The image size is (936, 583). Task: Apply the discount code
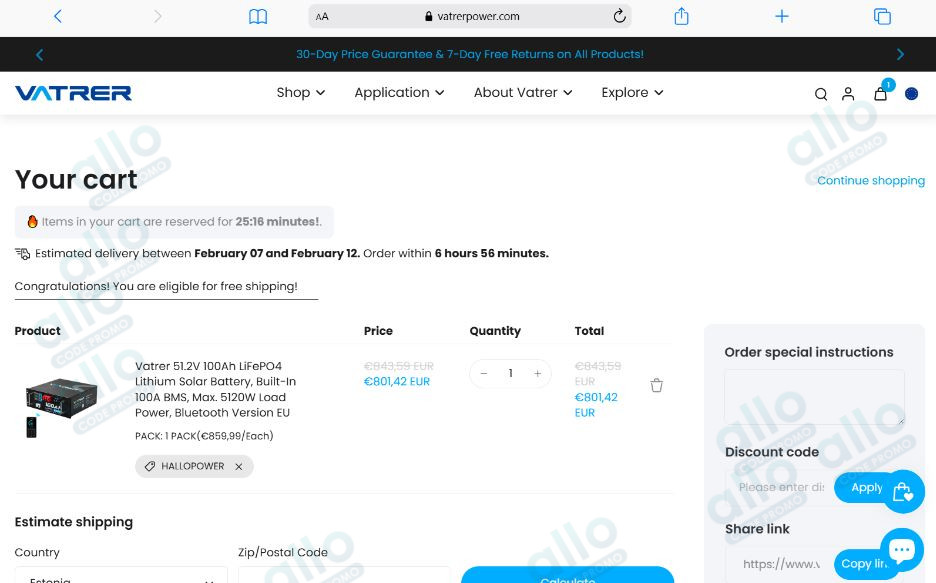pos(866,487)
